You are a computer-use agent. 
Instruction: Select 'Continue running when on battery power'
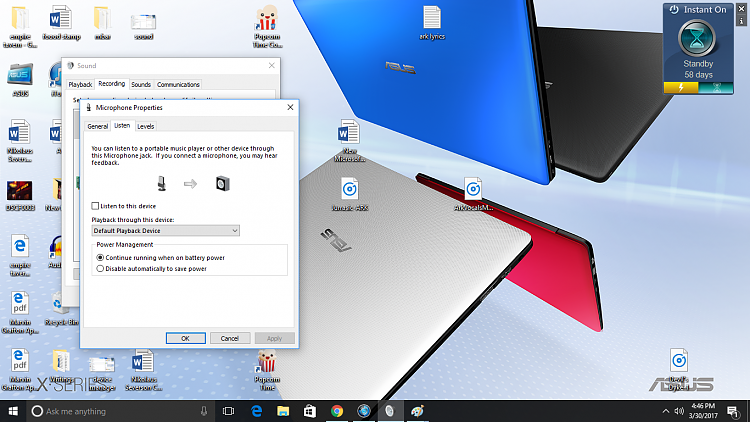point(99,257)
